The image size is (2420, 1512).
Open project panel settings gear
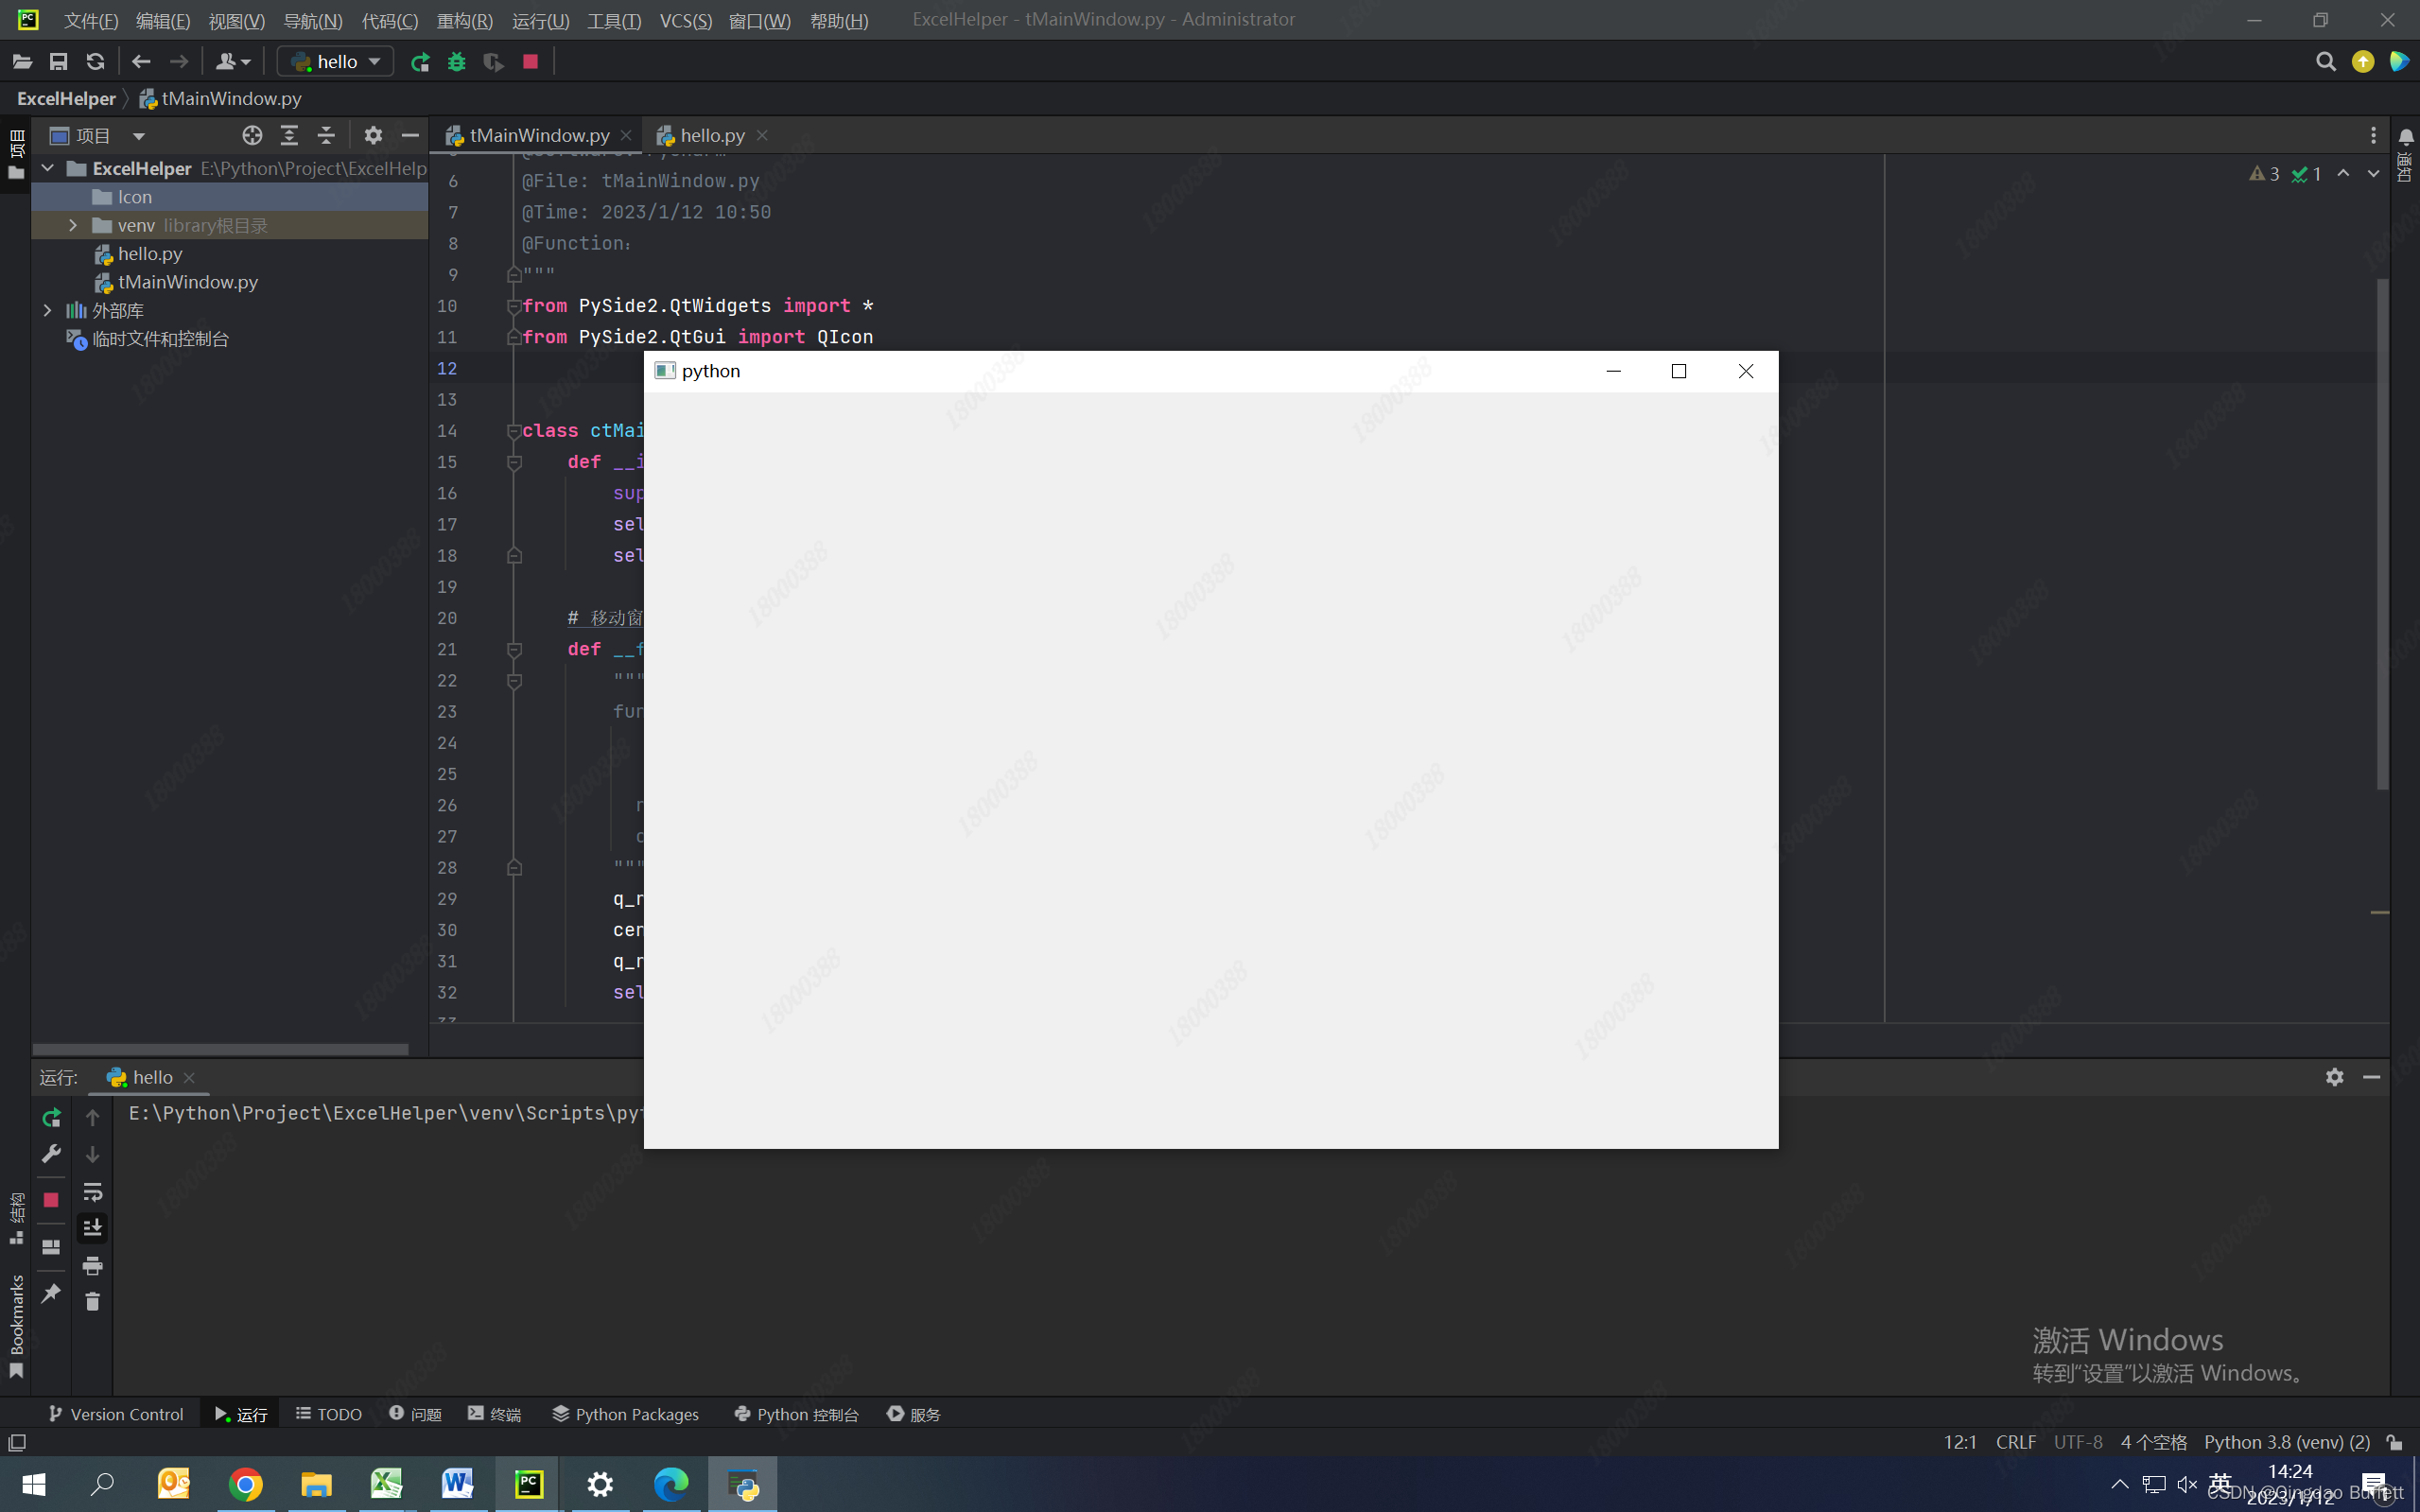pos(373,135)
